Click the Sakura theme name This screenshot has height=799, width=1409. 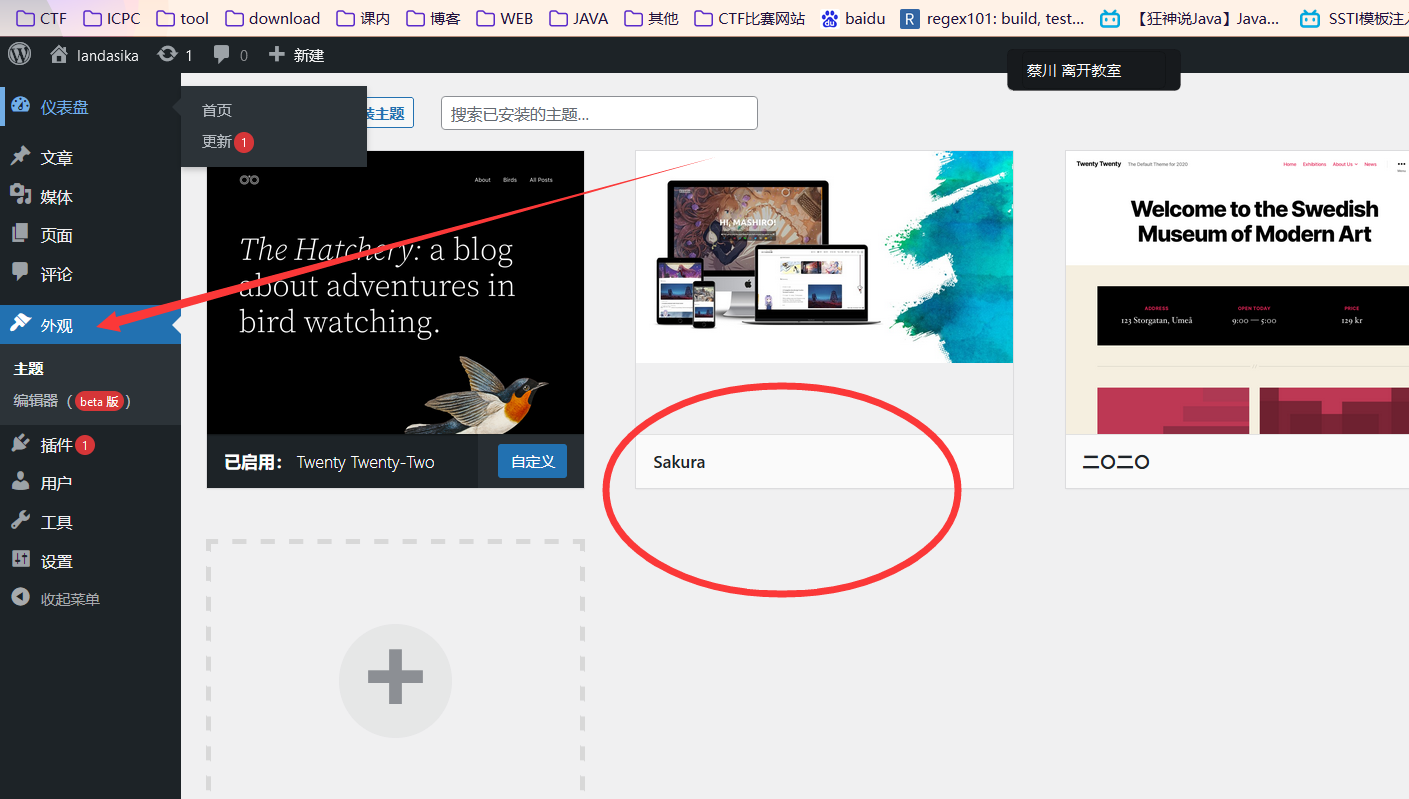[x=679, y=462]
